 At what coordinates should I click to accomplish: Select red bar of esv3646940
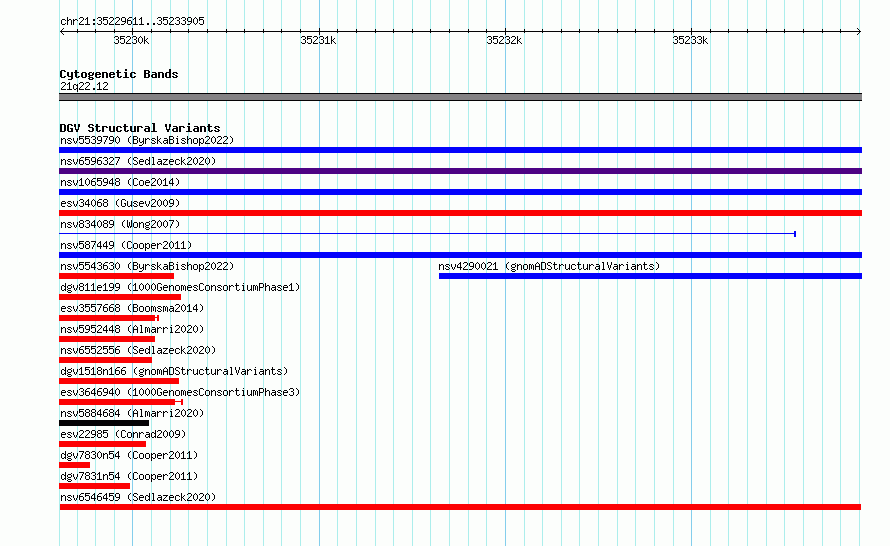tap(121, 402)
